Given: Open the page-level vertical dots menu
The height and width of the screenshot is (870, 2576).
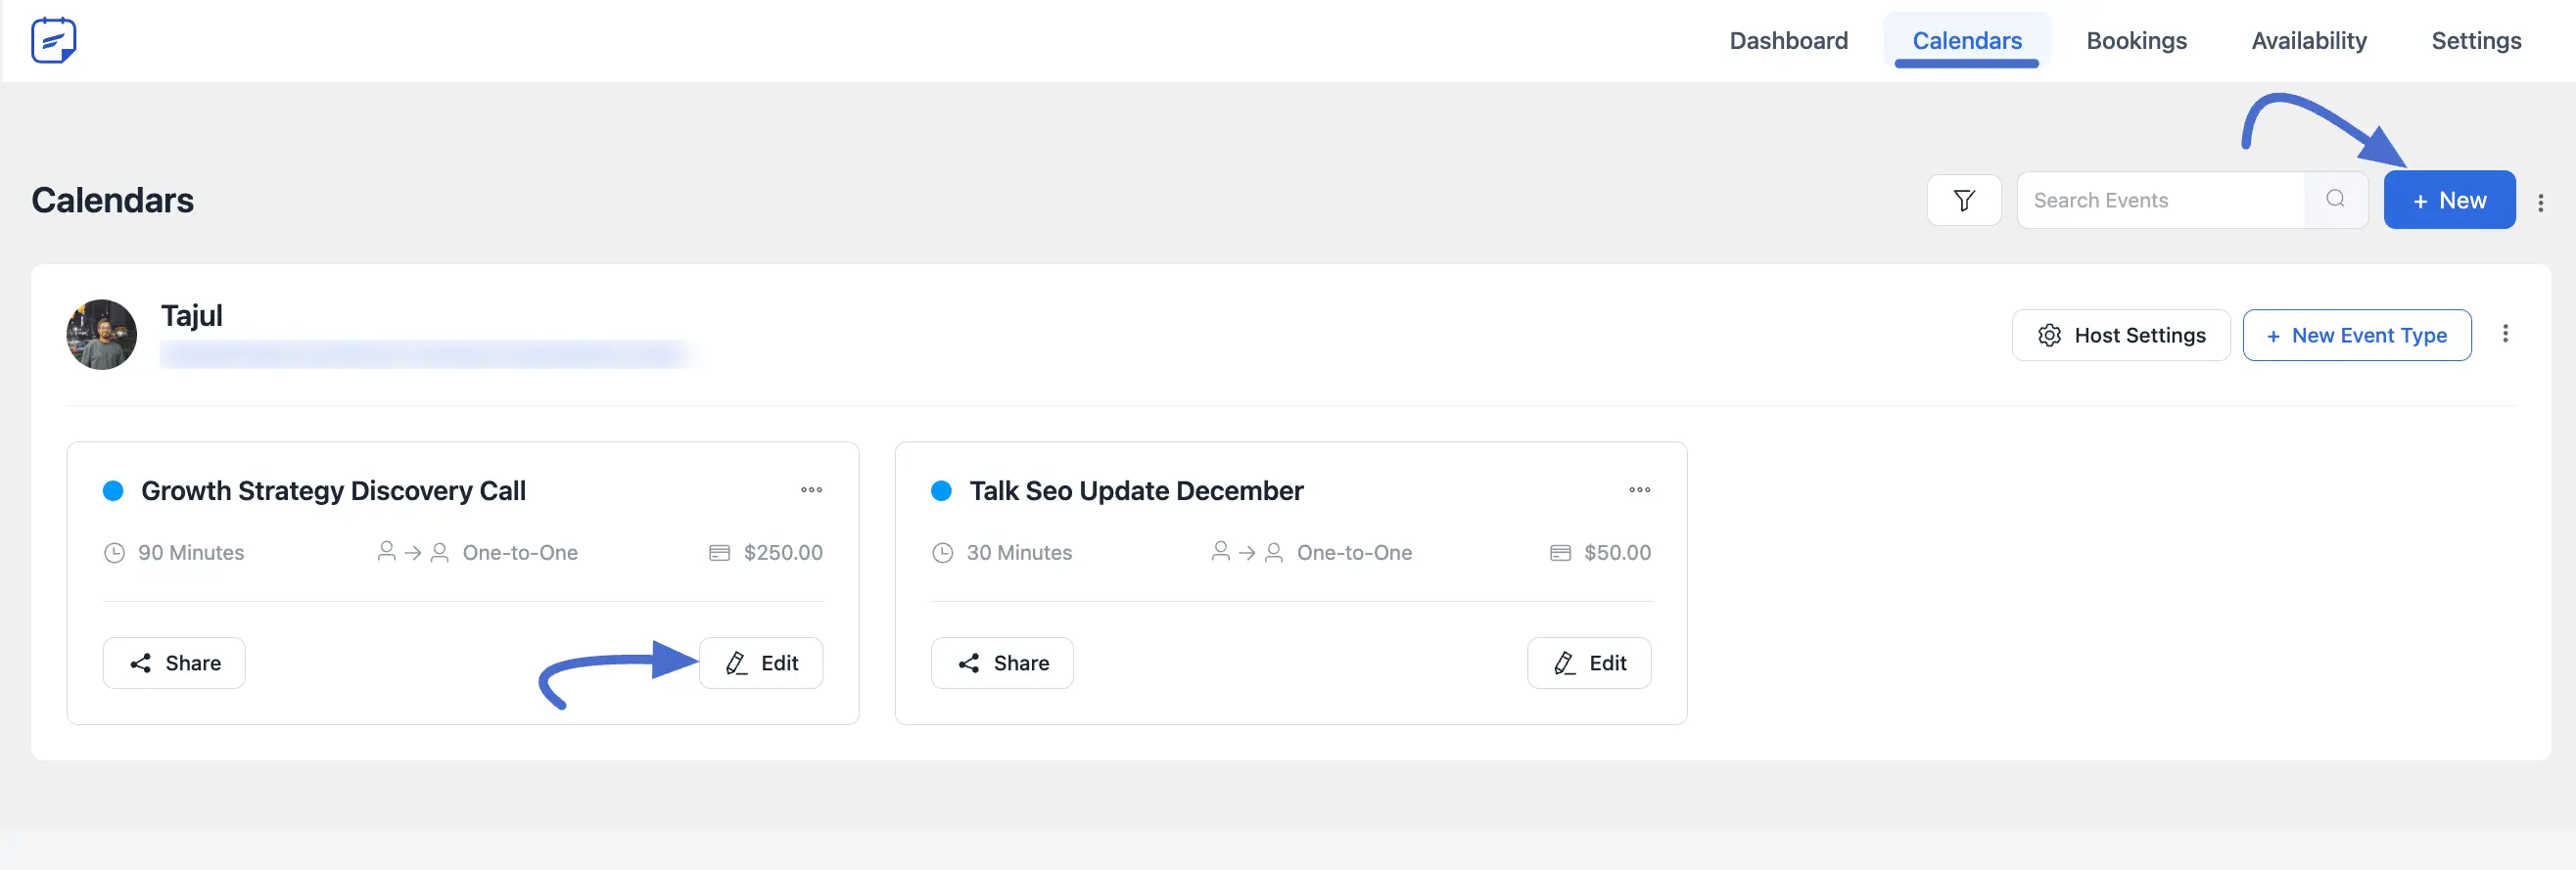Looking at the screenshot, I should click(2540, 203).
